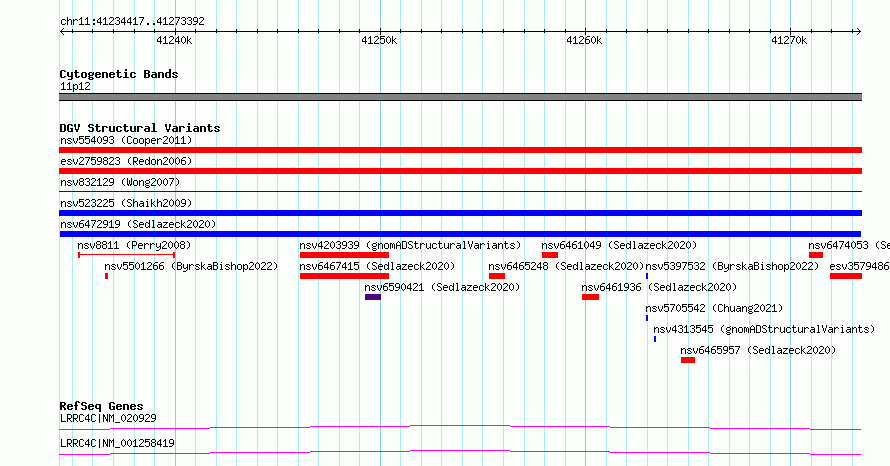Click nsv6467415 (Sedlazeck2020) label
Screen dimensions: 890x466
coord(377,266)
